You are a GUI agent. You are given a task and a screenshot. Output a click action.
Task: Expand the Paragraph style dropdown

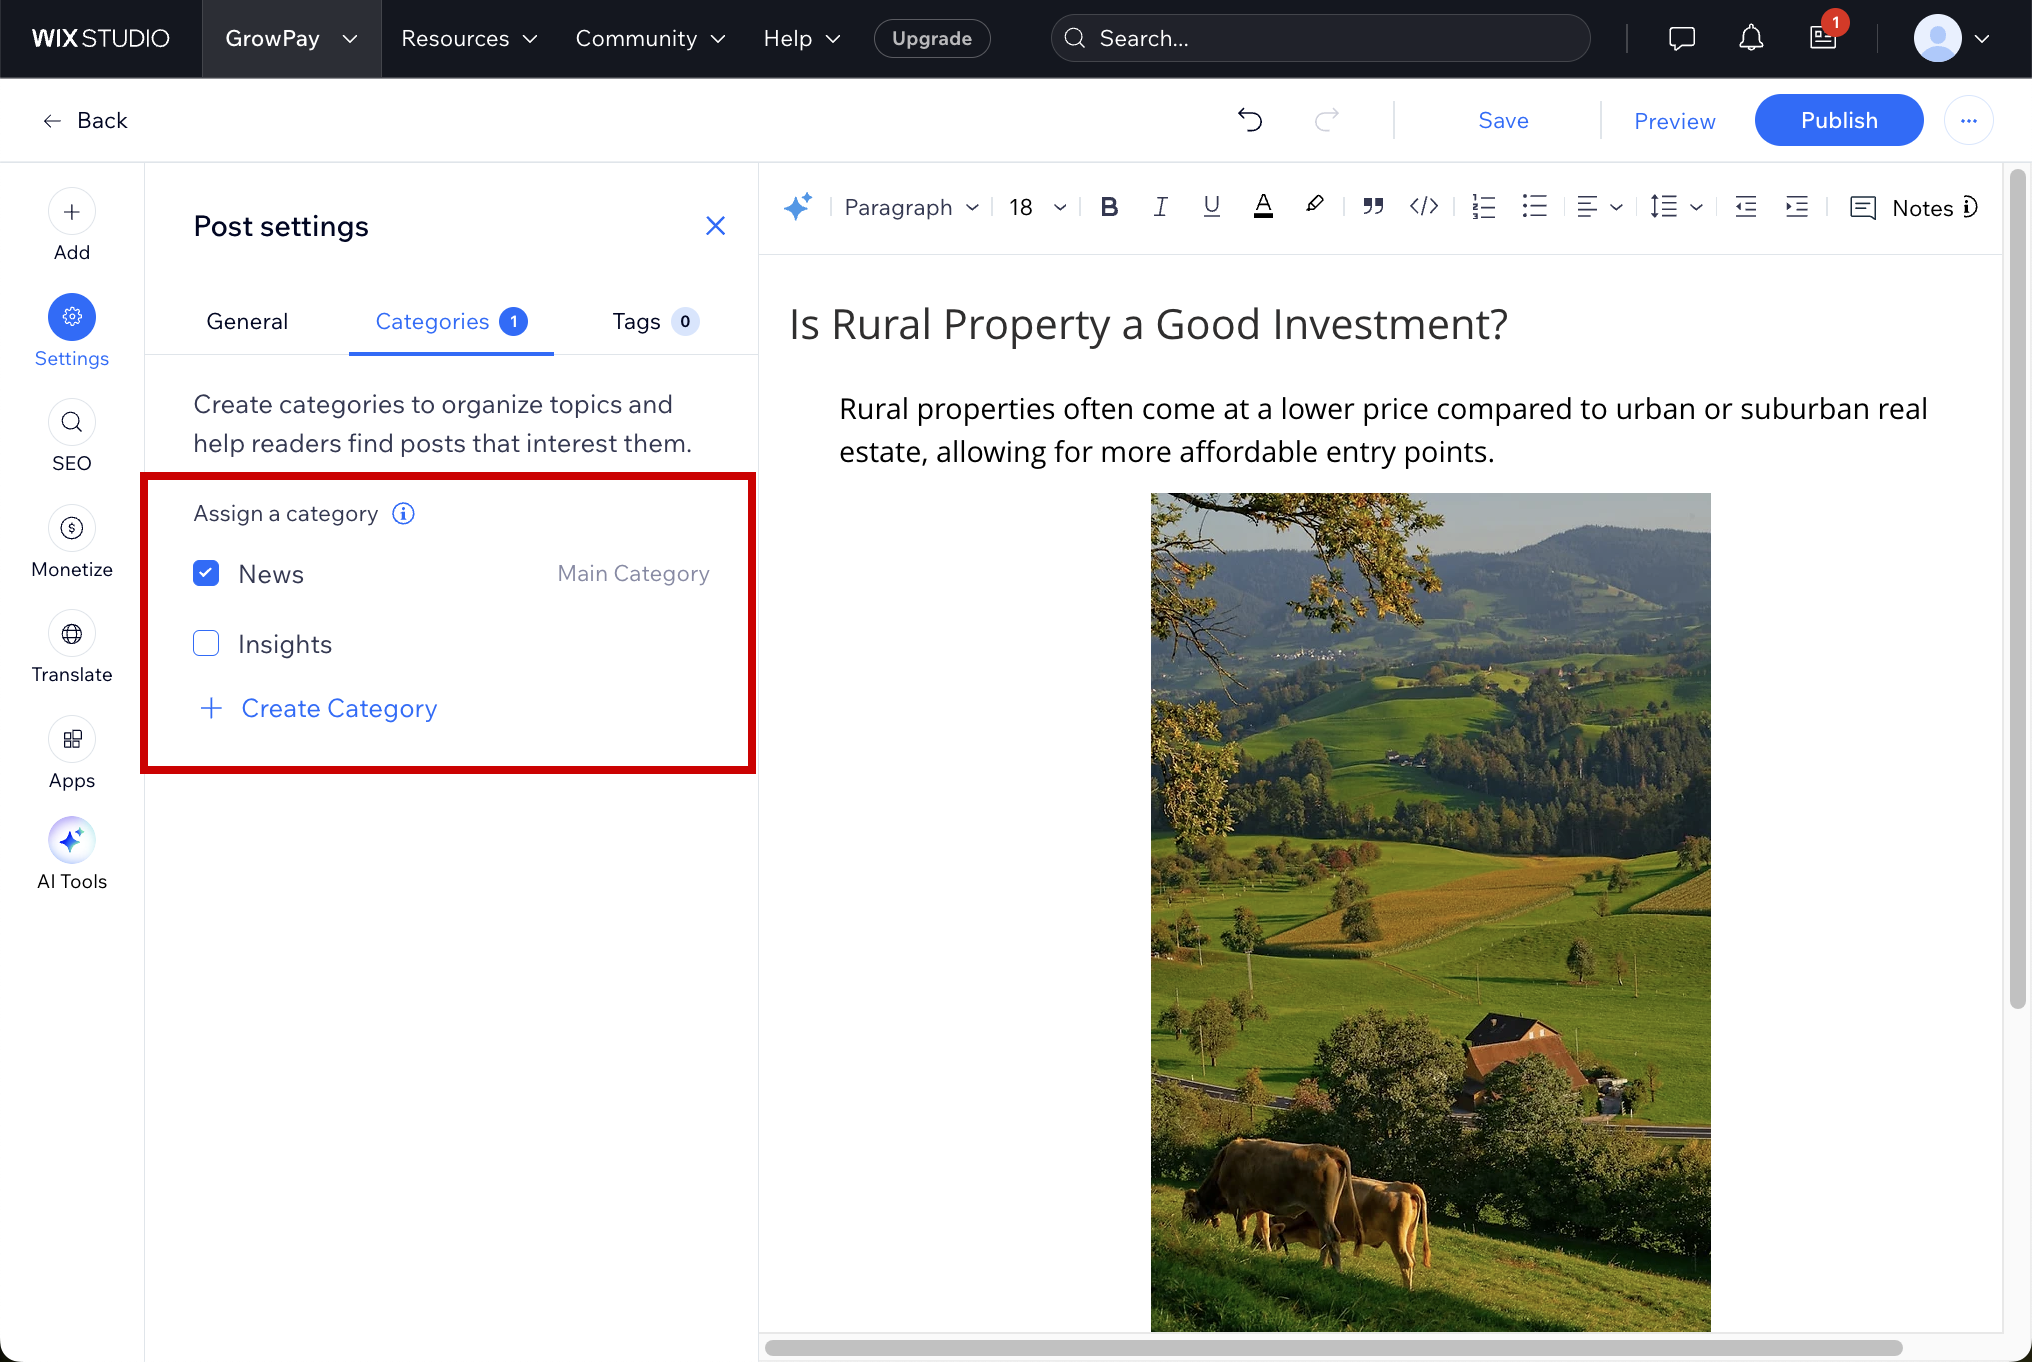(911, 207)
